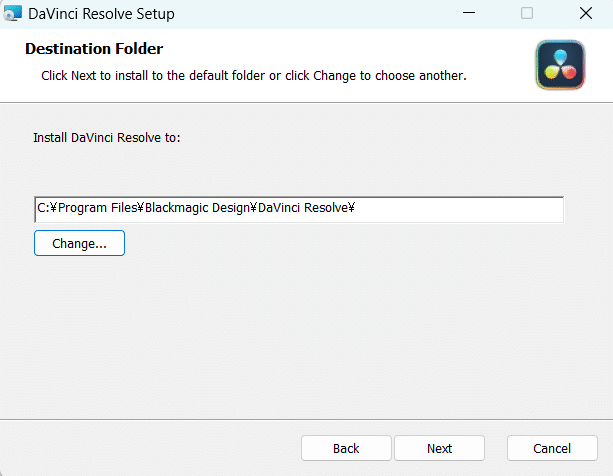This screenshot has height=476, width=613.
Task: Click the Destination Folder heading
Action: coord(94,49)
